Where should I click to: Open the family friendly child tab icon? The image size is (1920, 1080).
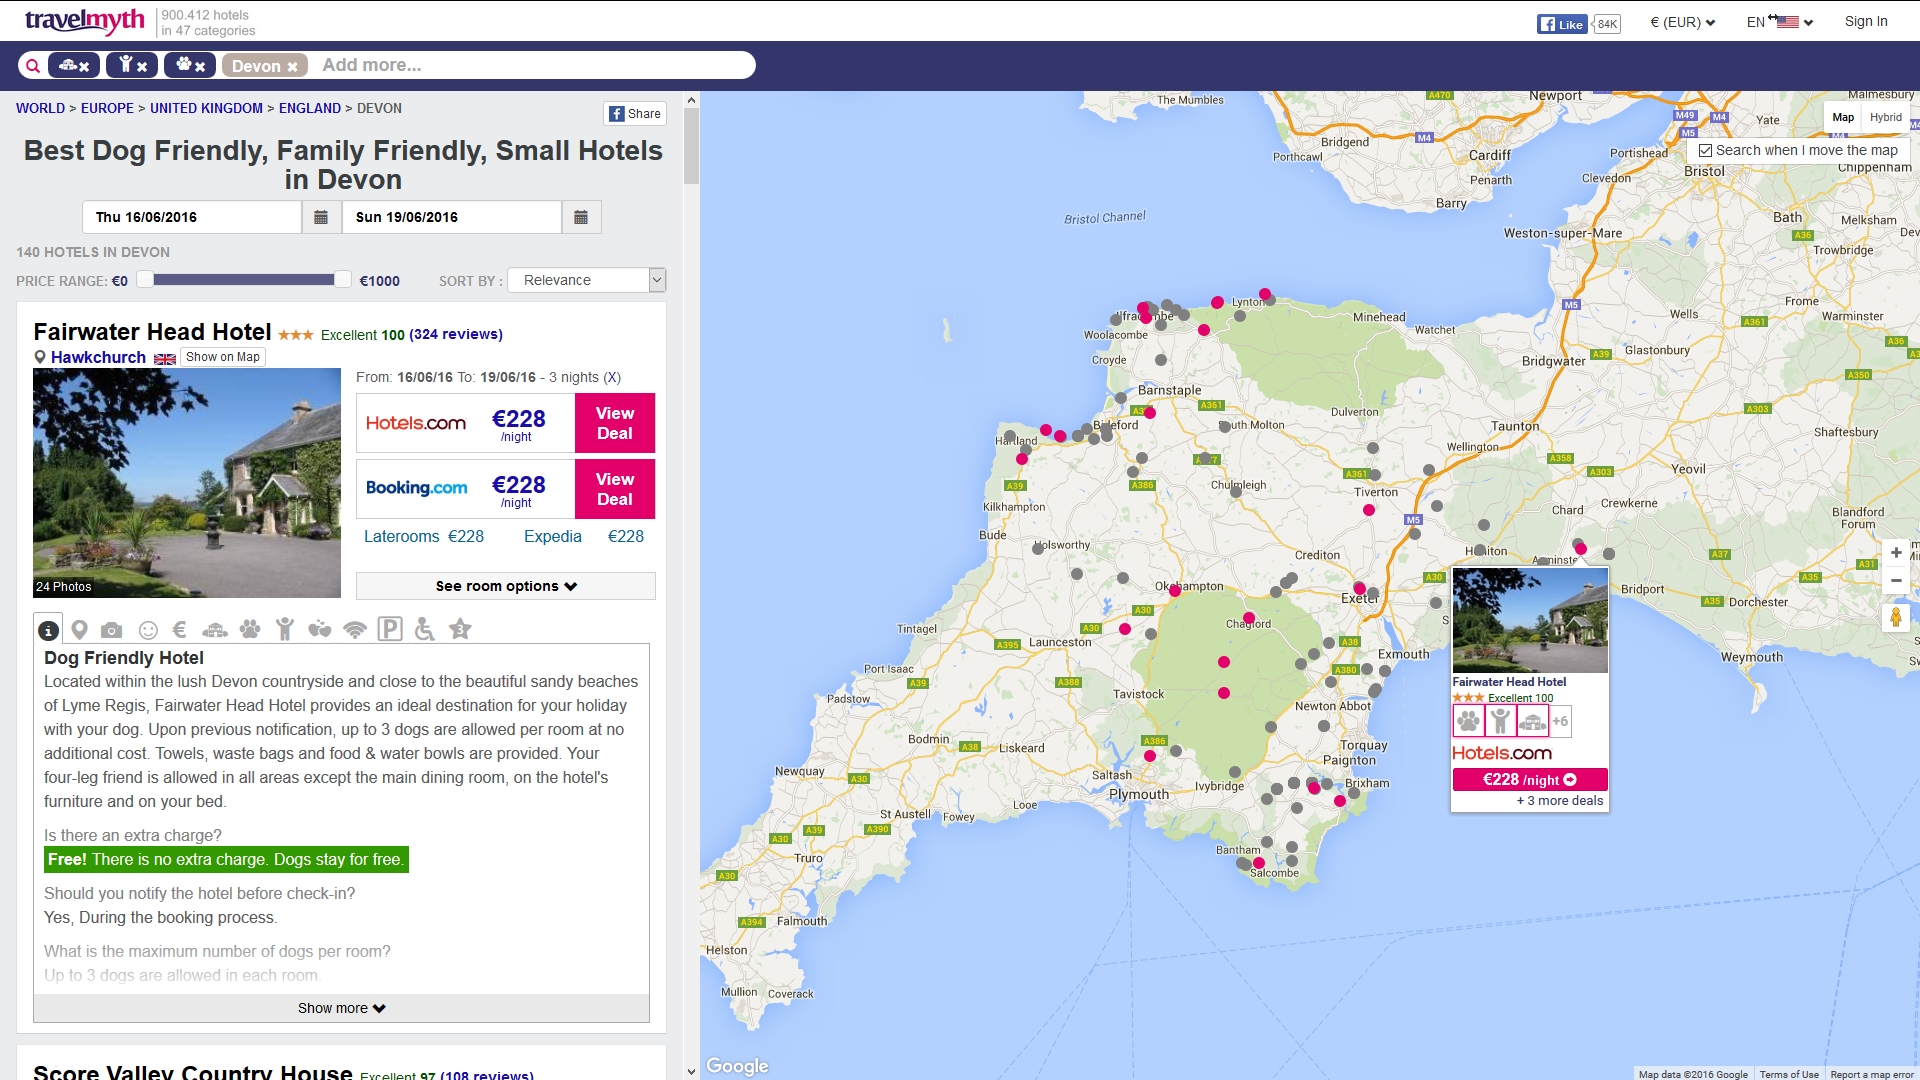[285, 630]
